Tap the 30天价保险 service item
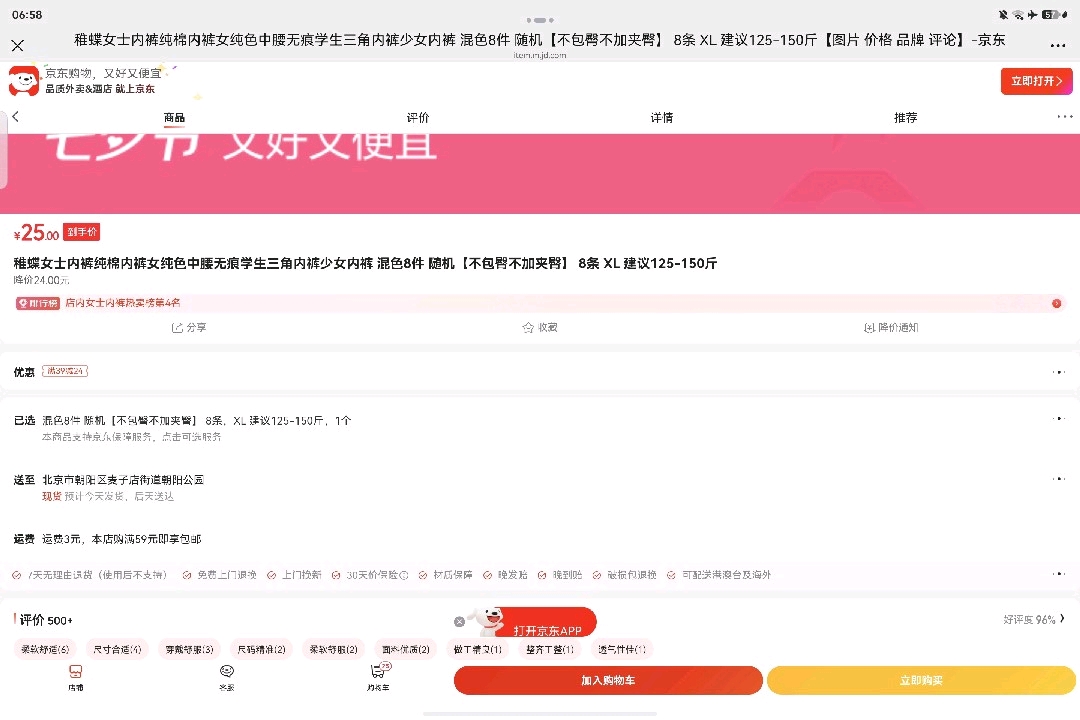 tap(370, 575)
